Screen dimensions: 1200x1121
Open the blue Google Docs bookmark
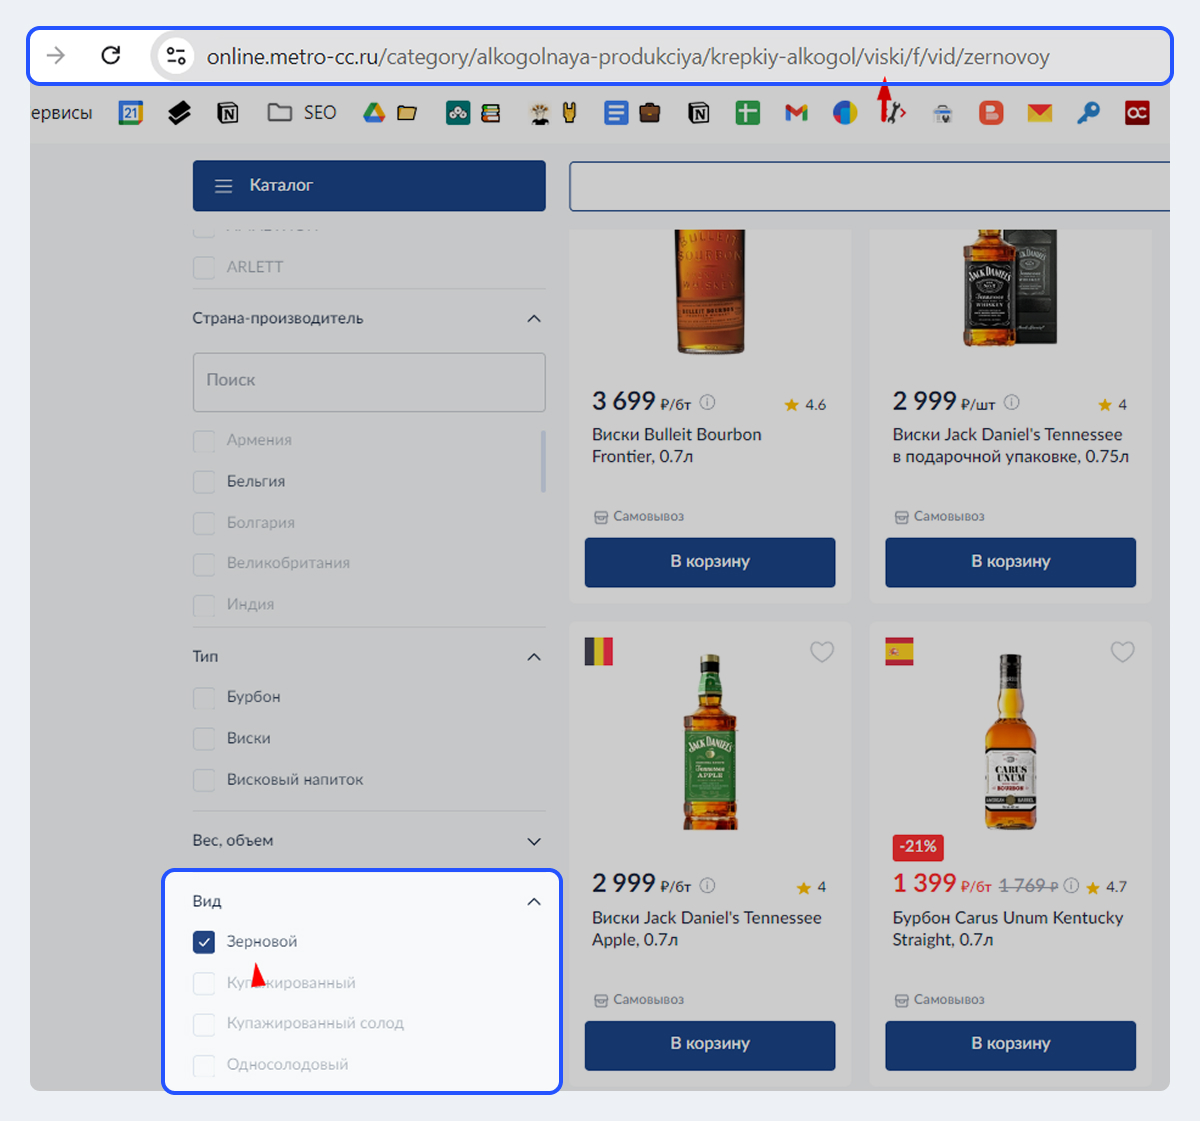(x=616, y=113)
